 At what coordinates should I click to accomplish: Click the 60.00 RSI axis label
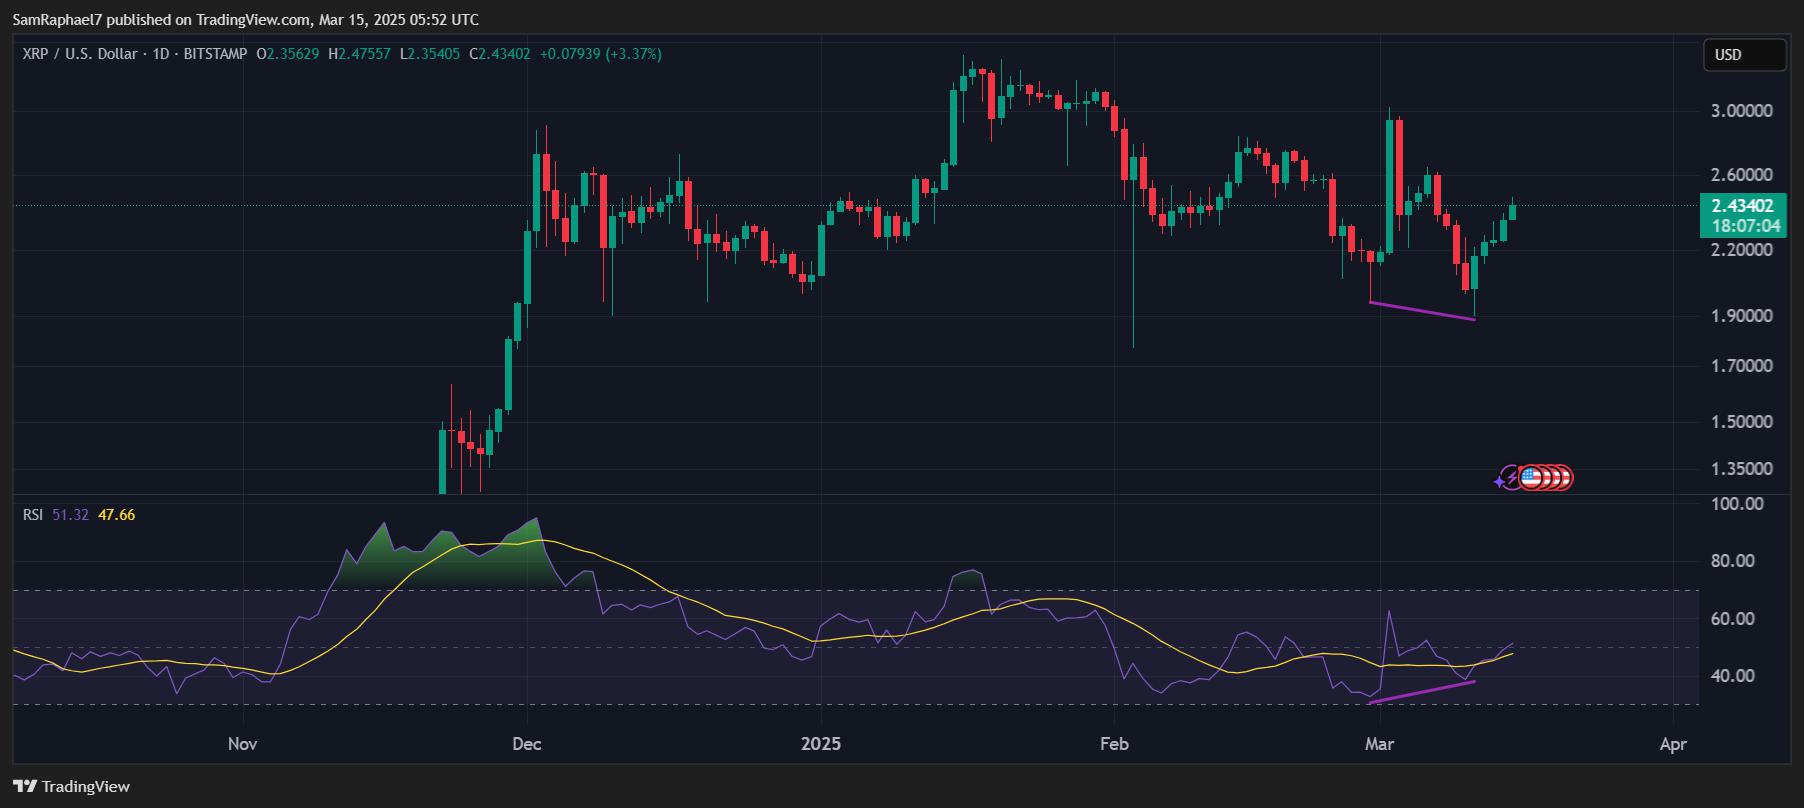tap(1733, 619)
